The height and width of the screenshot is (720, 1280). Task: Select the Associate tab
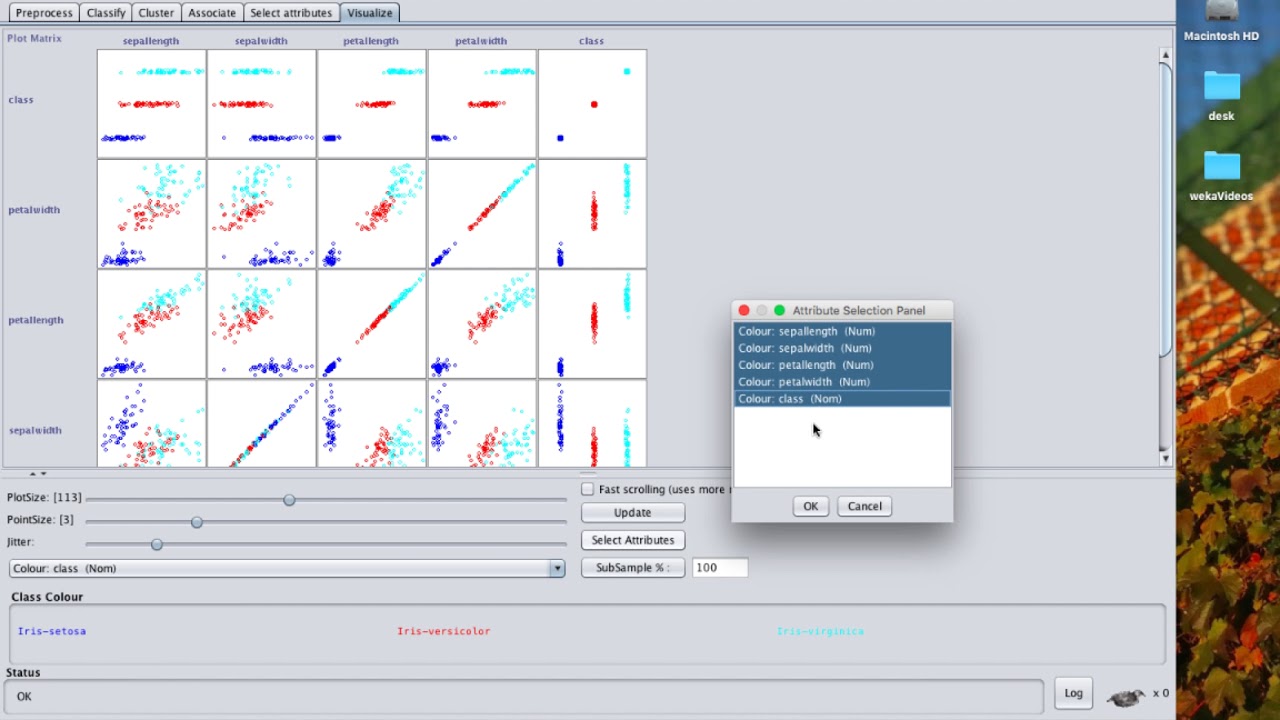[x=212, y=13]
